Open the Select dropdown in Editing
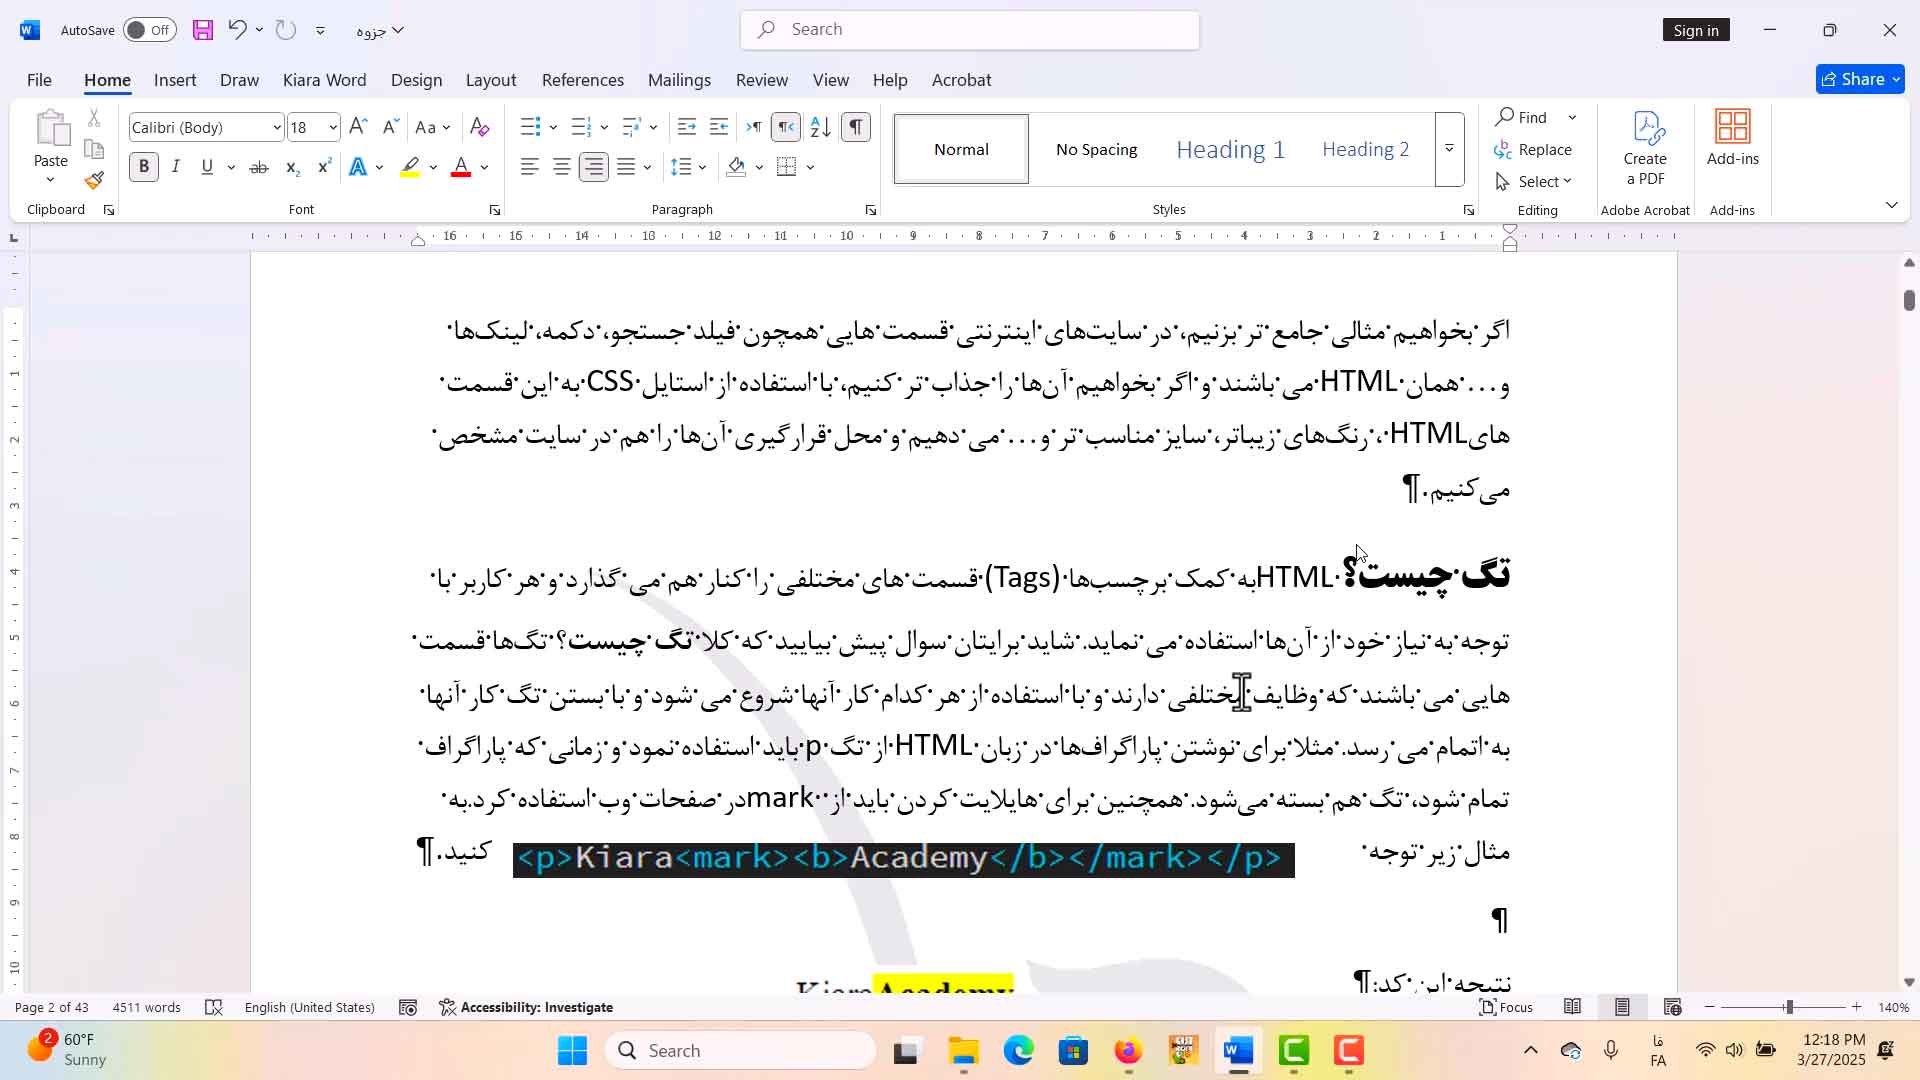The width and height of the screenshot is (1920, 1080). (x=1534, y=181)
